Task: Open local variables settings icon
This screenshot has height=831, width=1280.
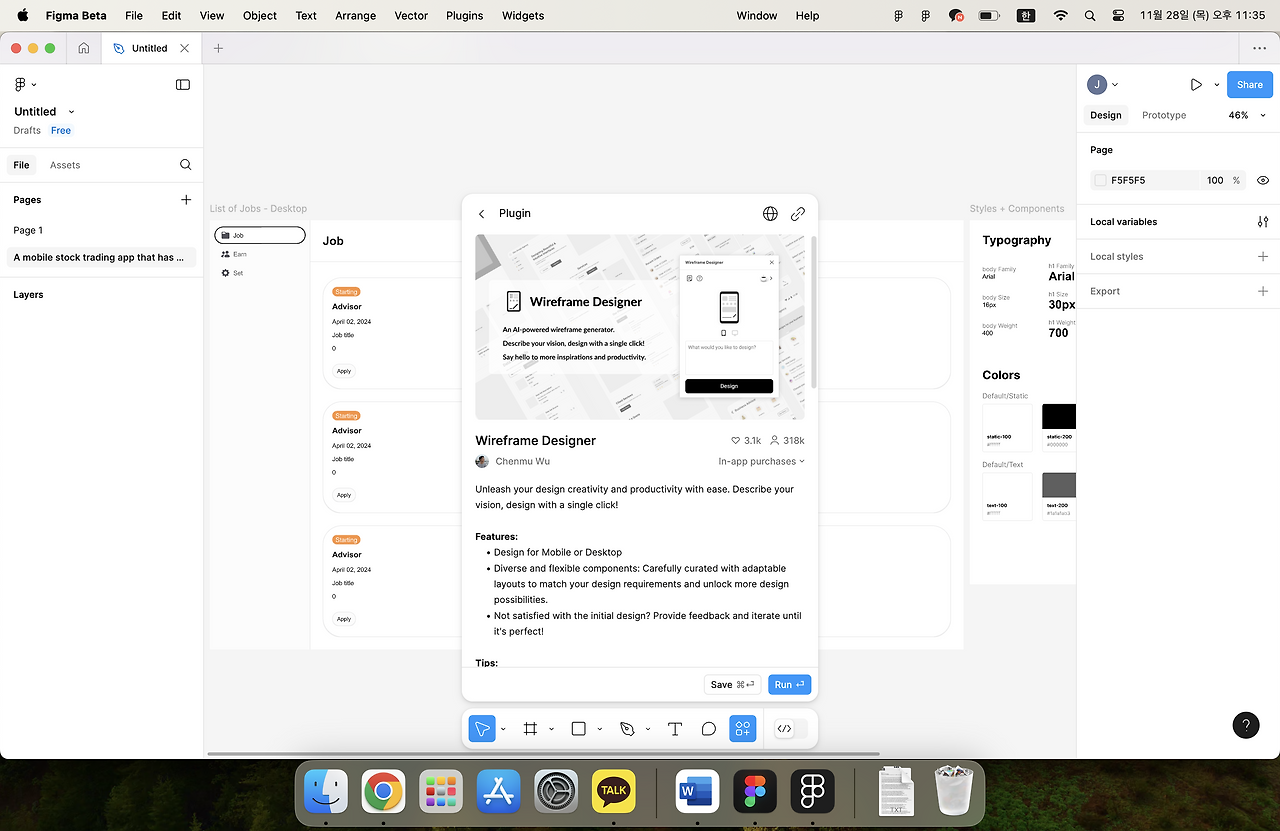Action: [1263, 222]
